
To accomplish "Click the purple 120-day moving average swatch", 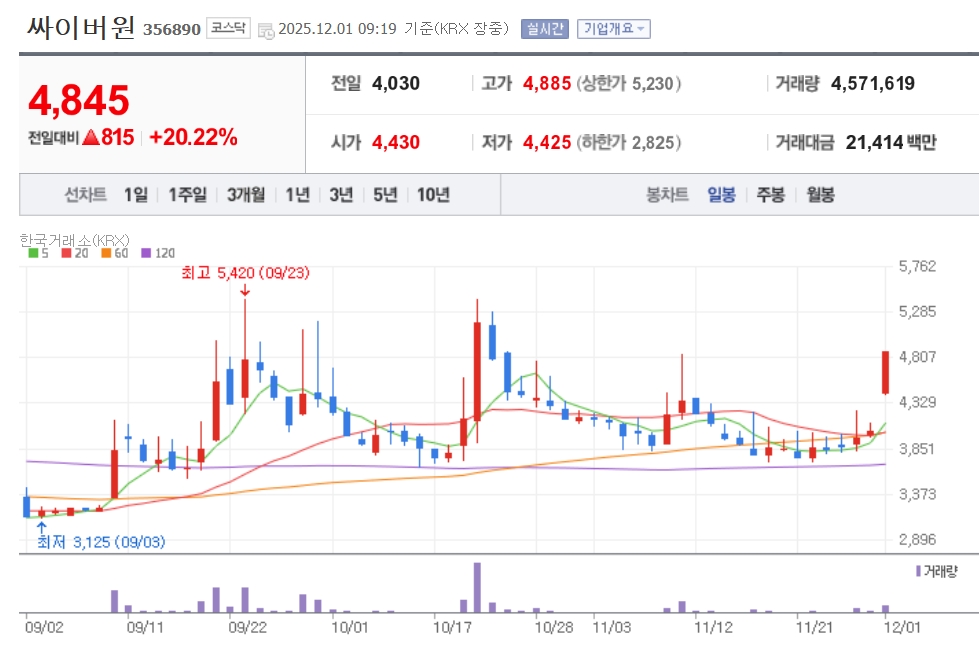I will pos(146,253).
